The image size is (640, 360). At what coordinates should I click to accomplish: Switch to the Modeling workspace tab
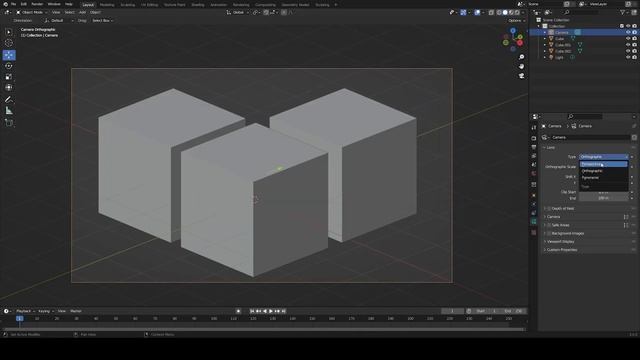[107, 5]
